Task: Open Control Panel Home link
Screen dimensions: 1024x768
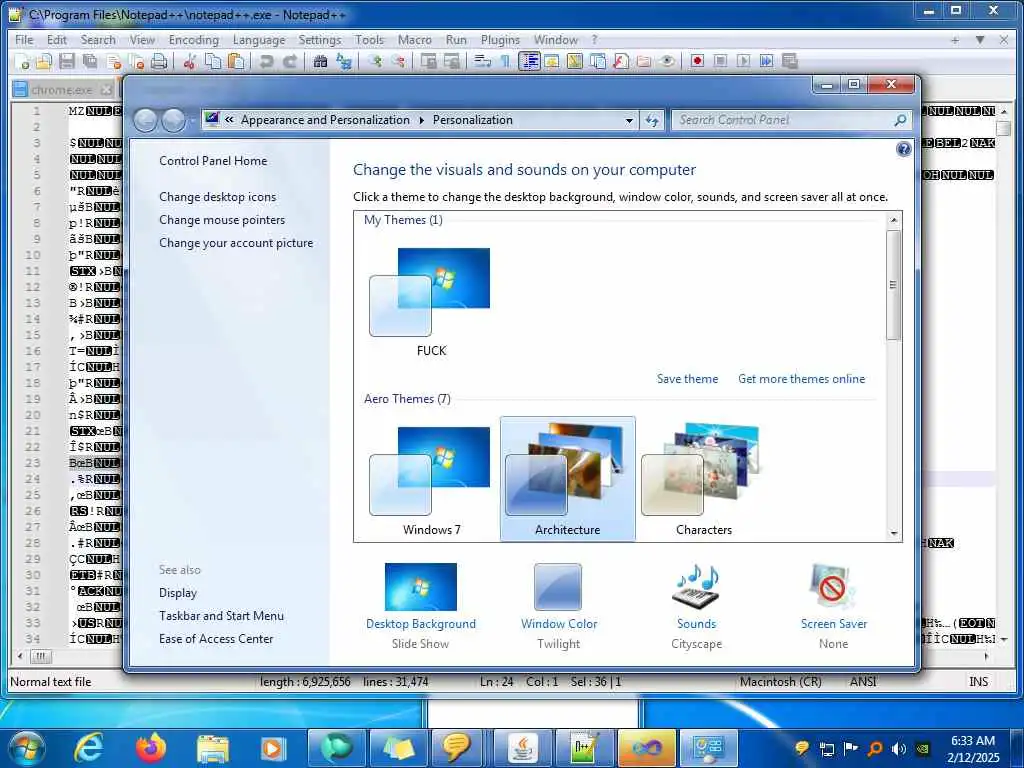Action: coord(213,161)
